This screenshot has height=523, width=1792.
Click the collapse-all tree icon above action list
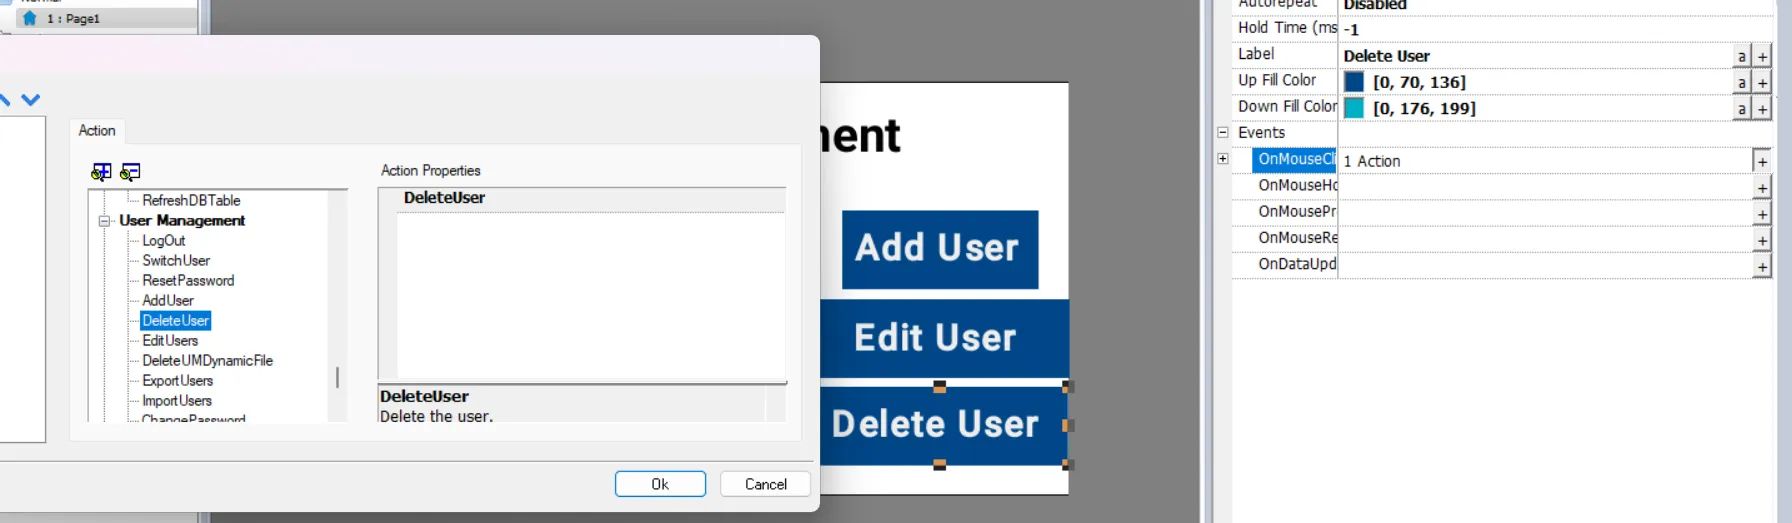click(130, 172)
